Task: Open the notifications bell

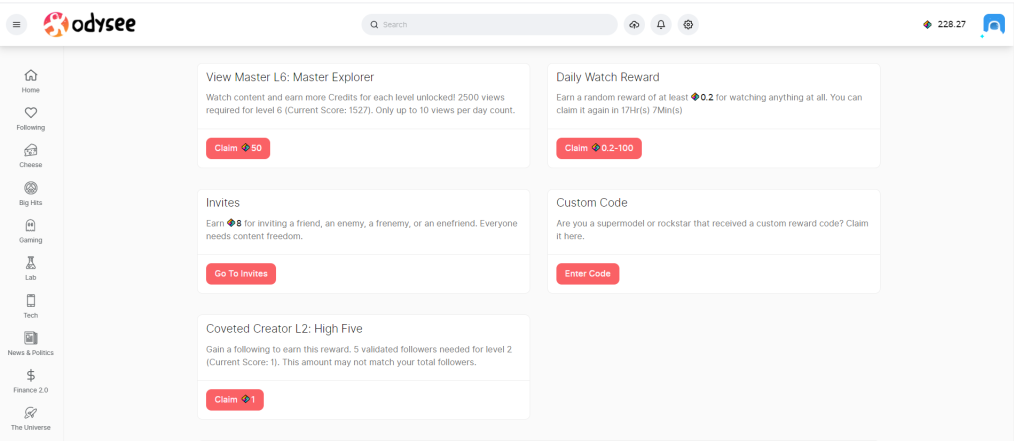Action: 661,25
